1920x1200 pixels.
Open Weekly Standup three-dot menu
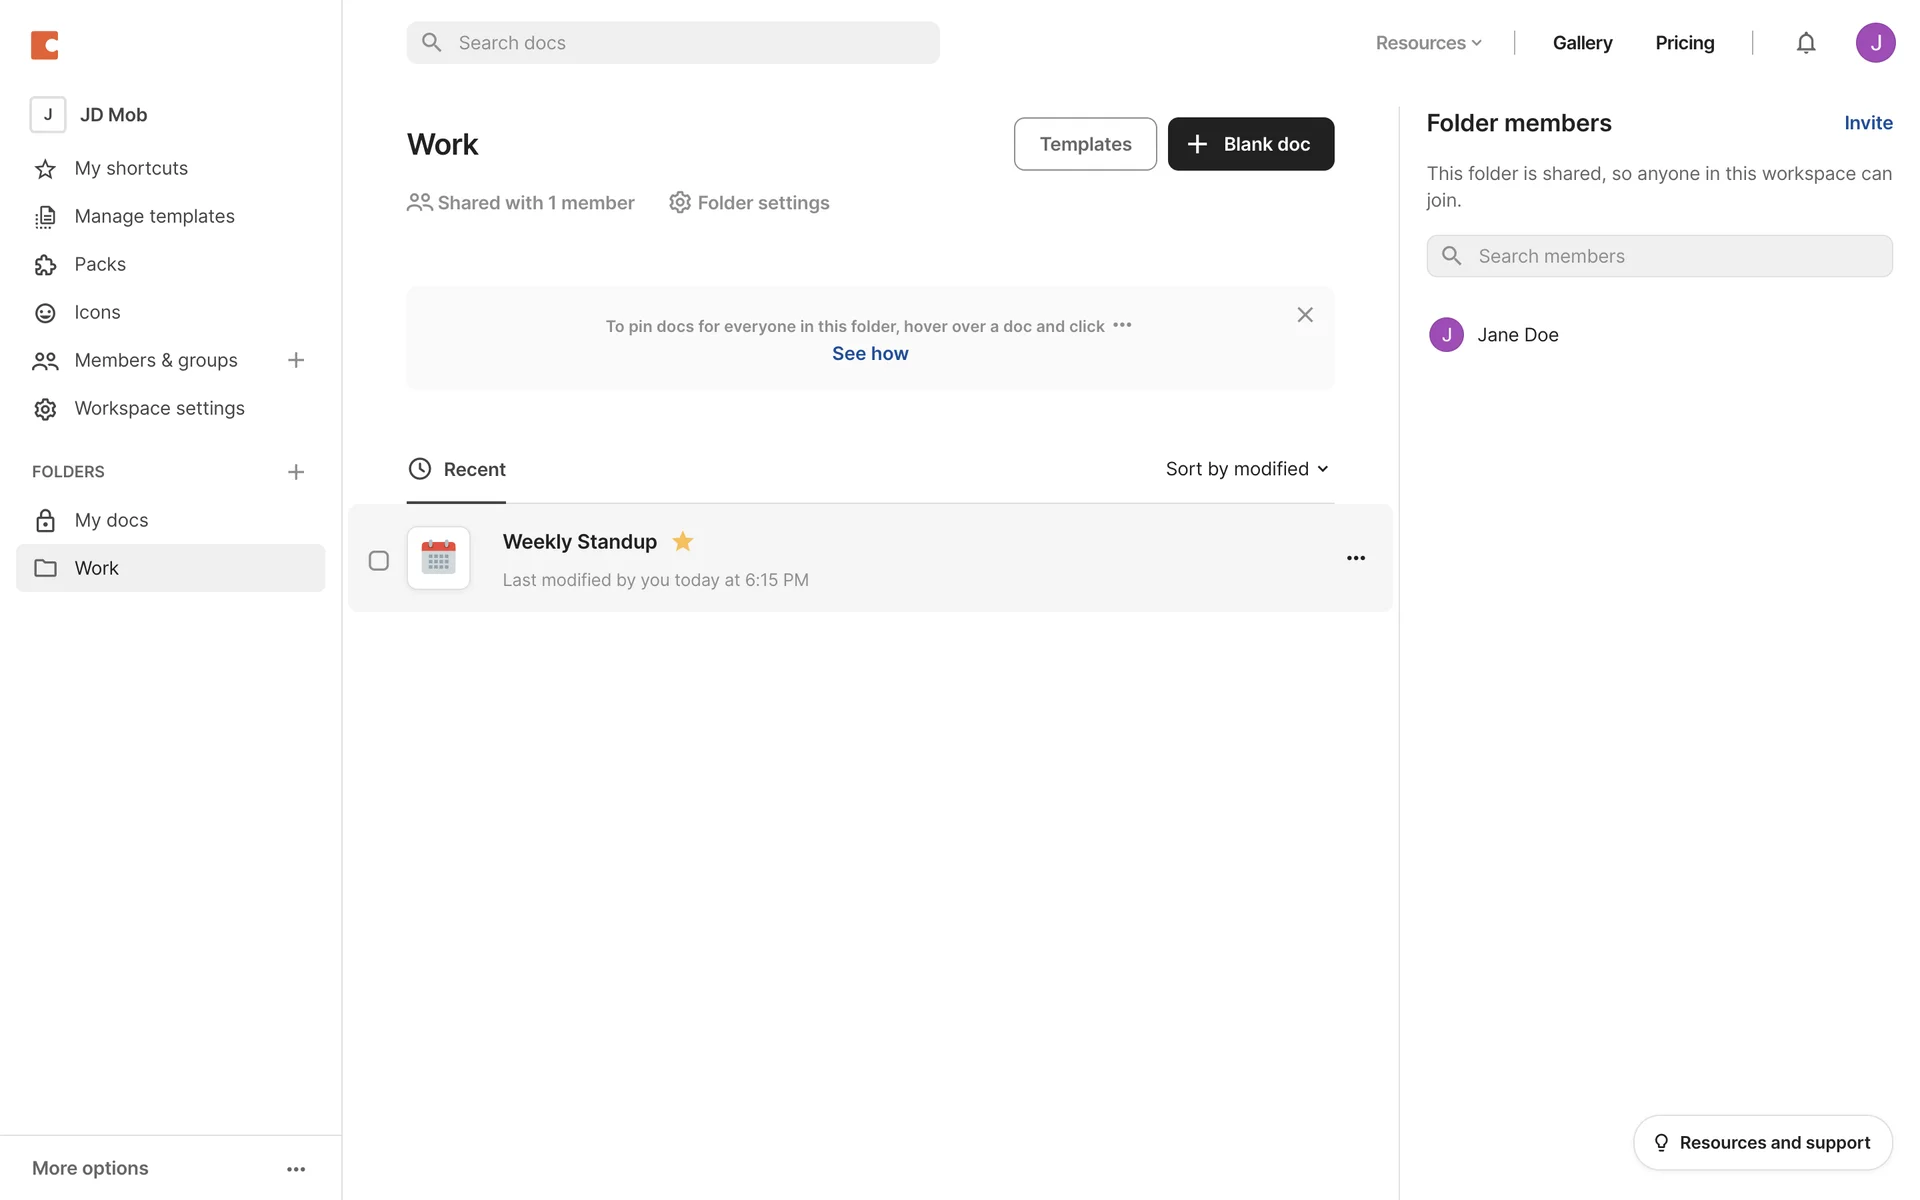[x=1355, y=558]
